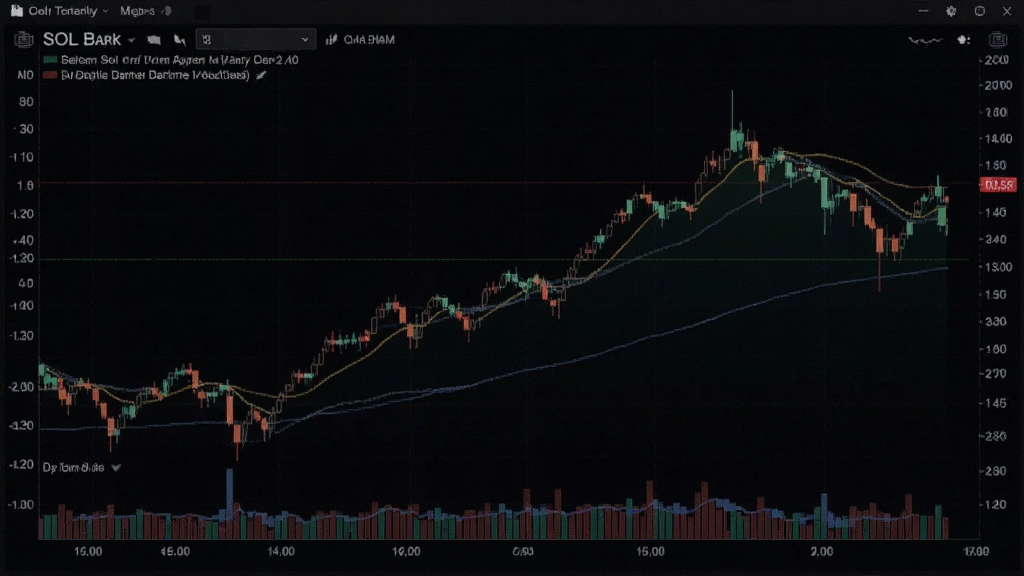Image resolution: width=1024 pixels, height=576 pixels.
Task: Open the SOL Bark symbol dropdown arrow
Action: pyautogui.click(x=131, y=40)
